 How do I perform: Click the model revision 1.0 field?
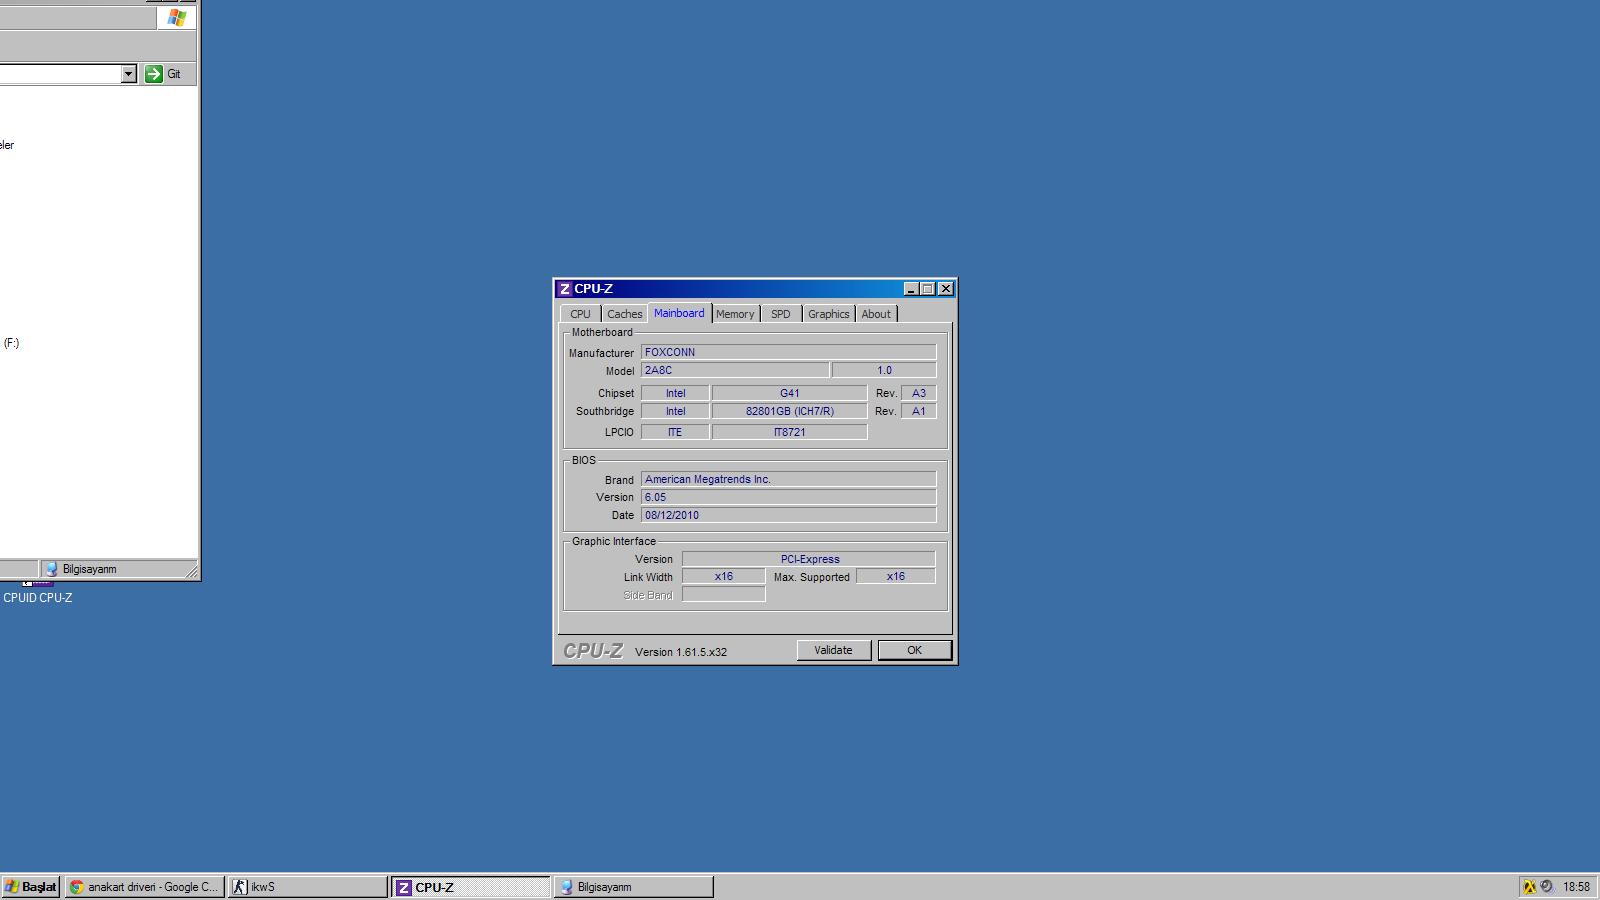884,370
